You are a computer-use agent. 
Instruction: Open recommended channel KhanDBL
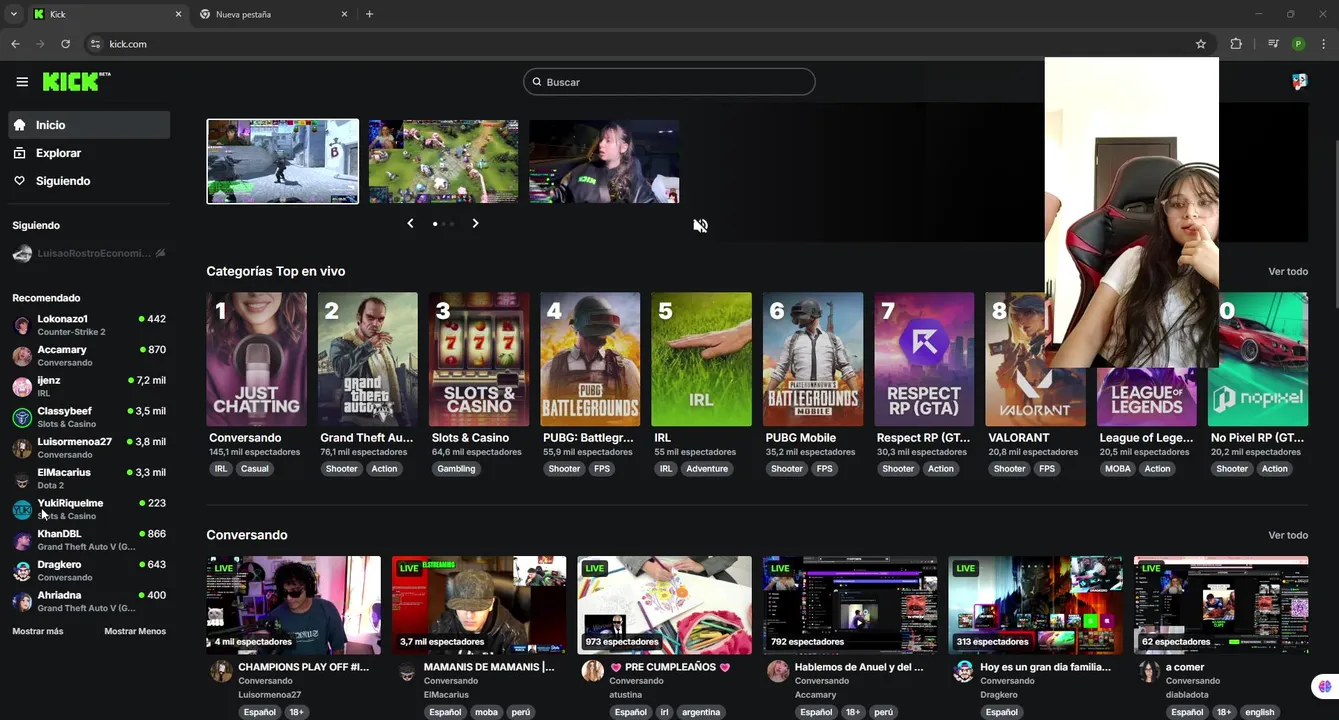click(89, 540)
